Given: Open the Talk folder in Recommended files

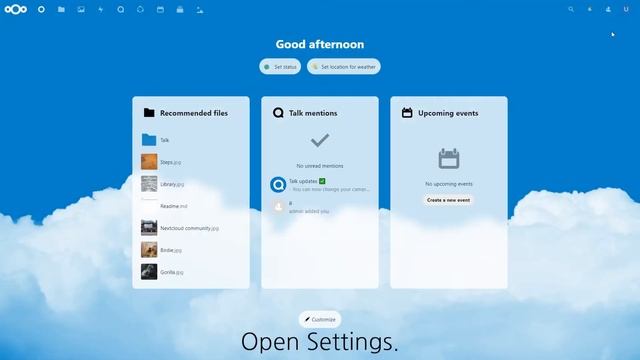Looking at the screenshot, I should (x=191, y=140).
